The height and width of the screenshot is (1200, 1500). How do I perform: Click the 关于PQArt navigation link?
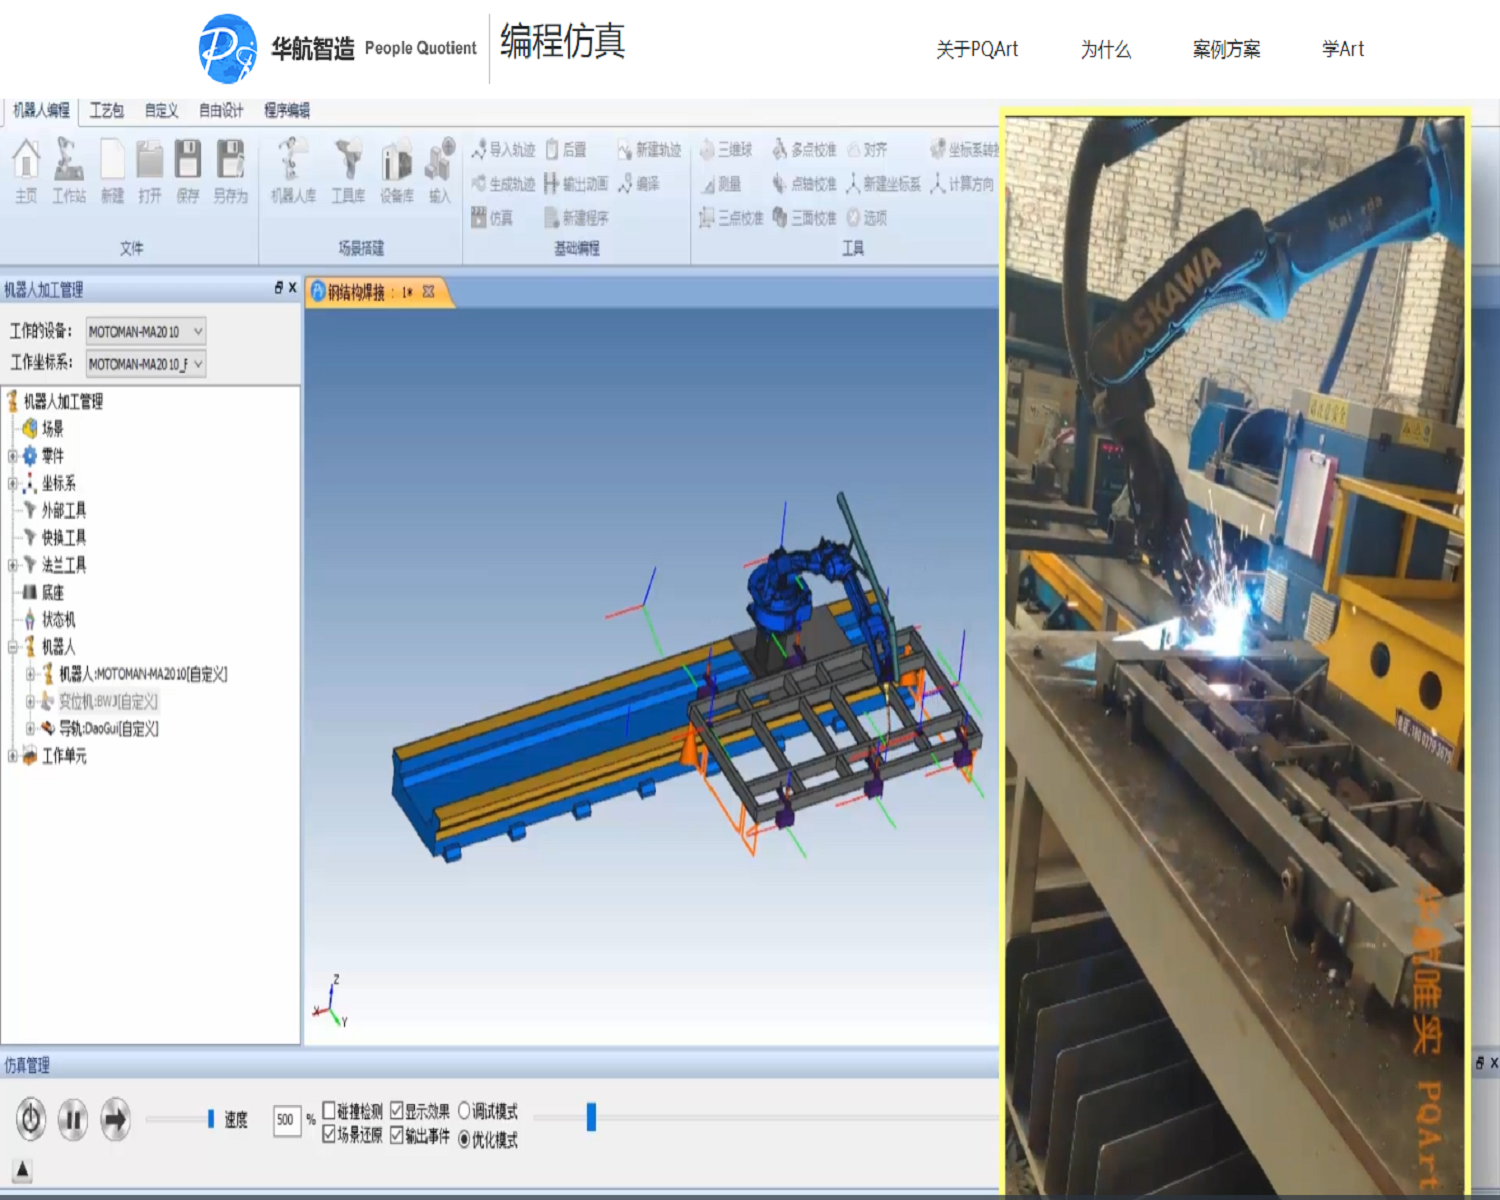pyautogui.click(x=976, y=49)
